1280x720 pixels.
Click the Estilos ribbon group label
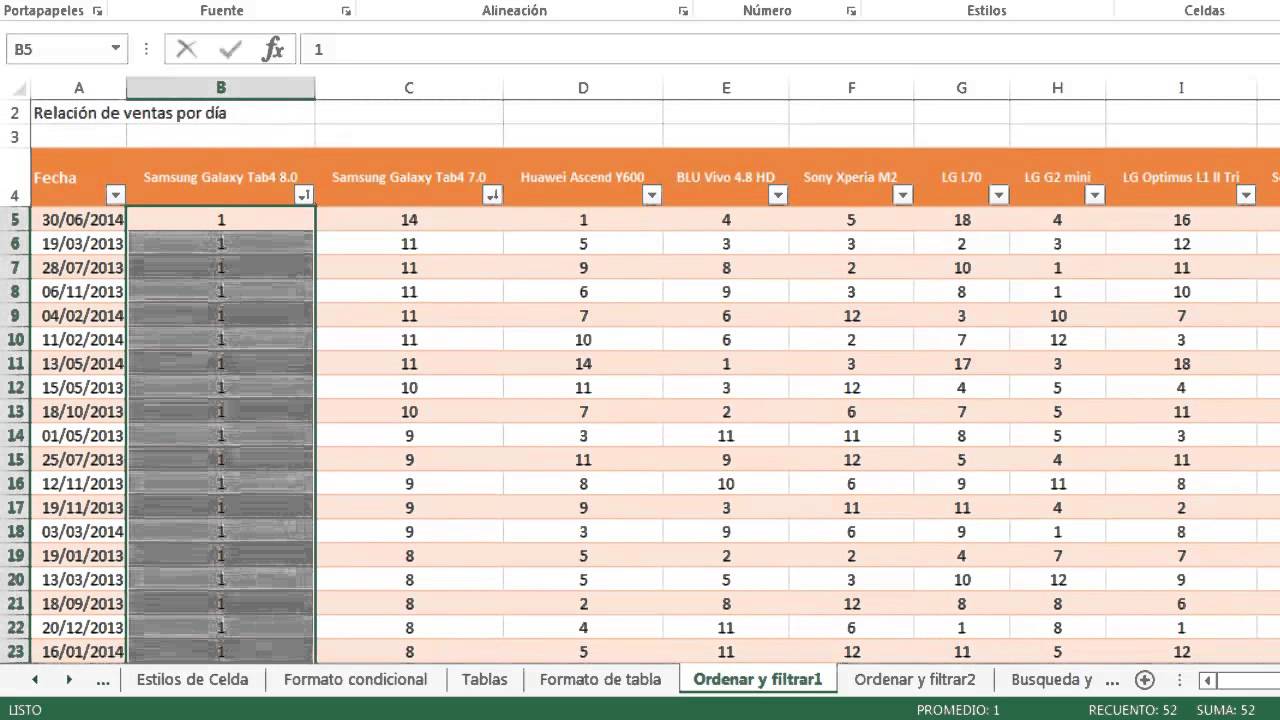pyautogui.click(x=987, y=10)
